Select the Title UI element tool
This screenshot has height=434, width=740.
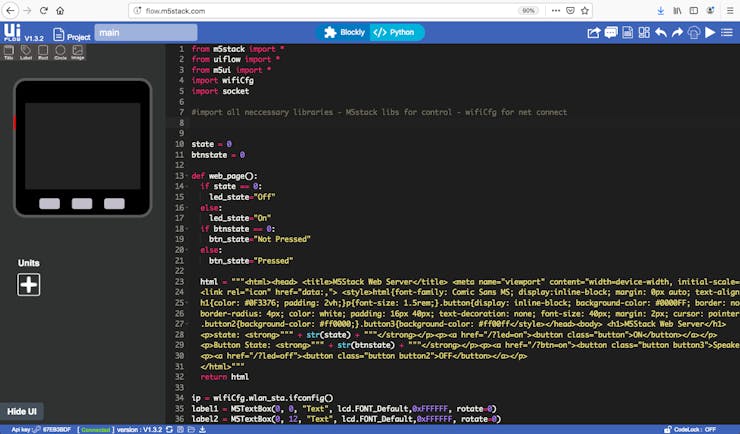(8, 52)
